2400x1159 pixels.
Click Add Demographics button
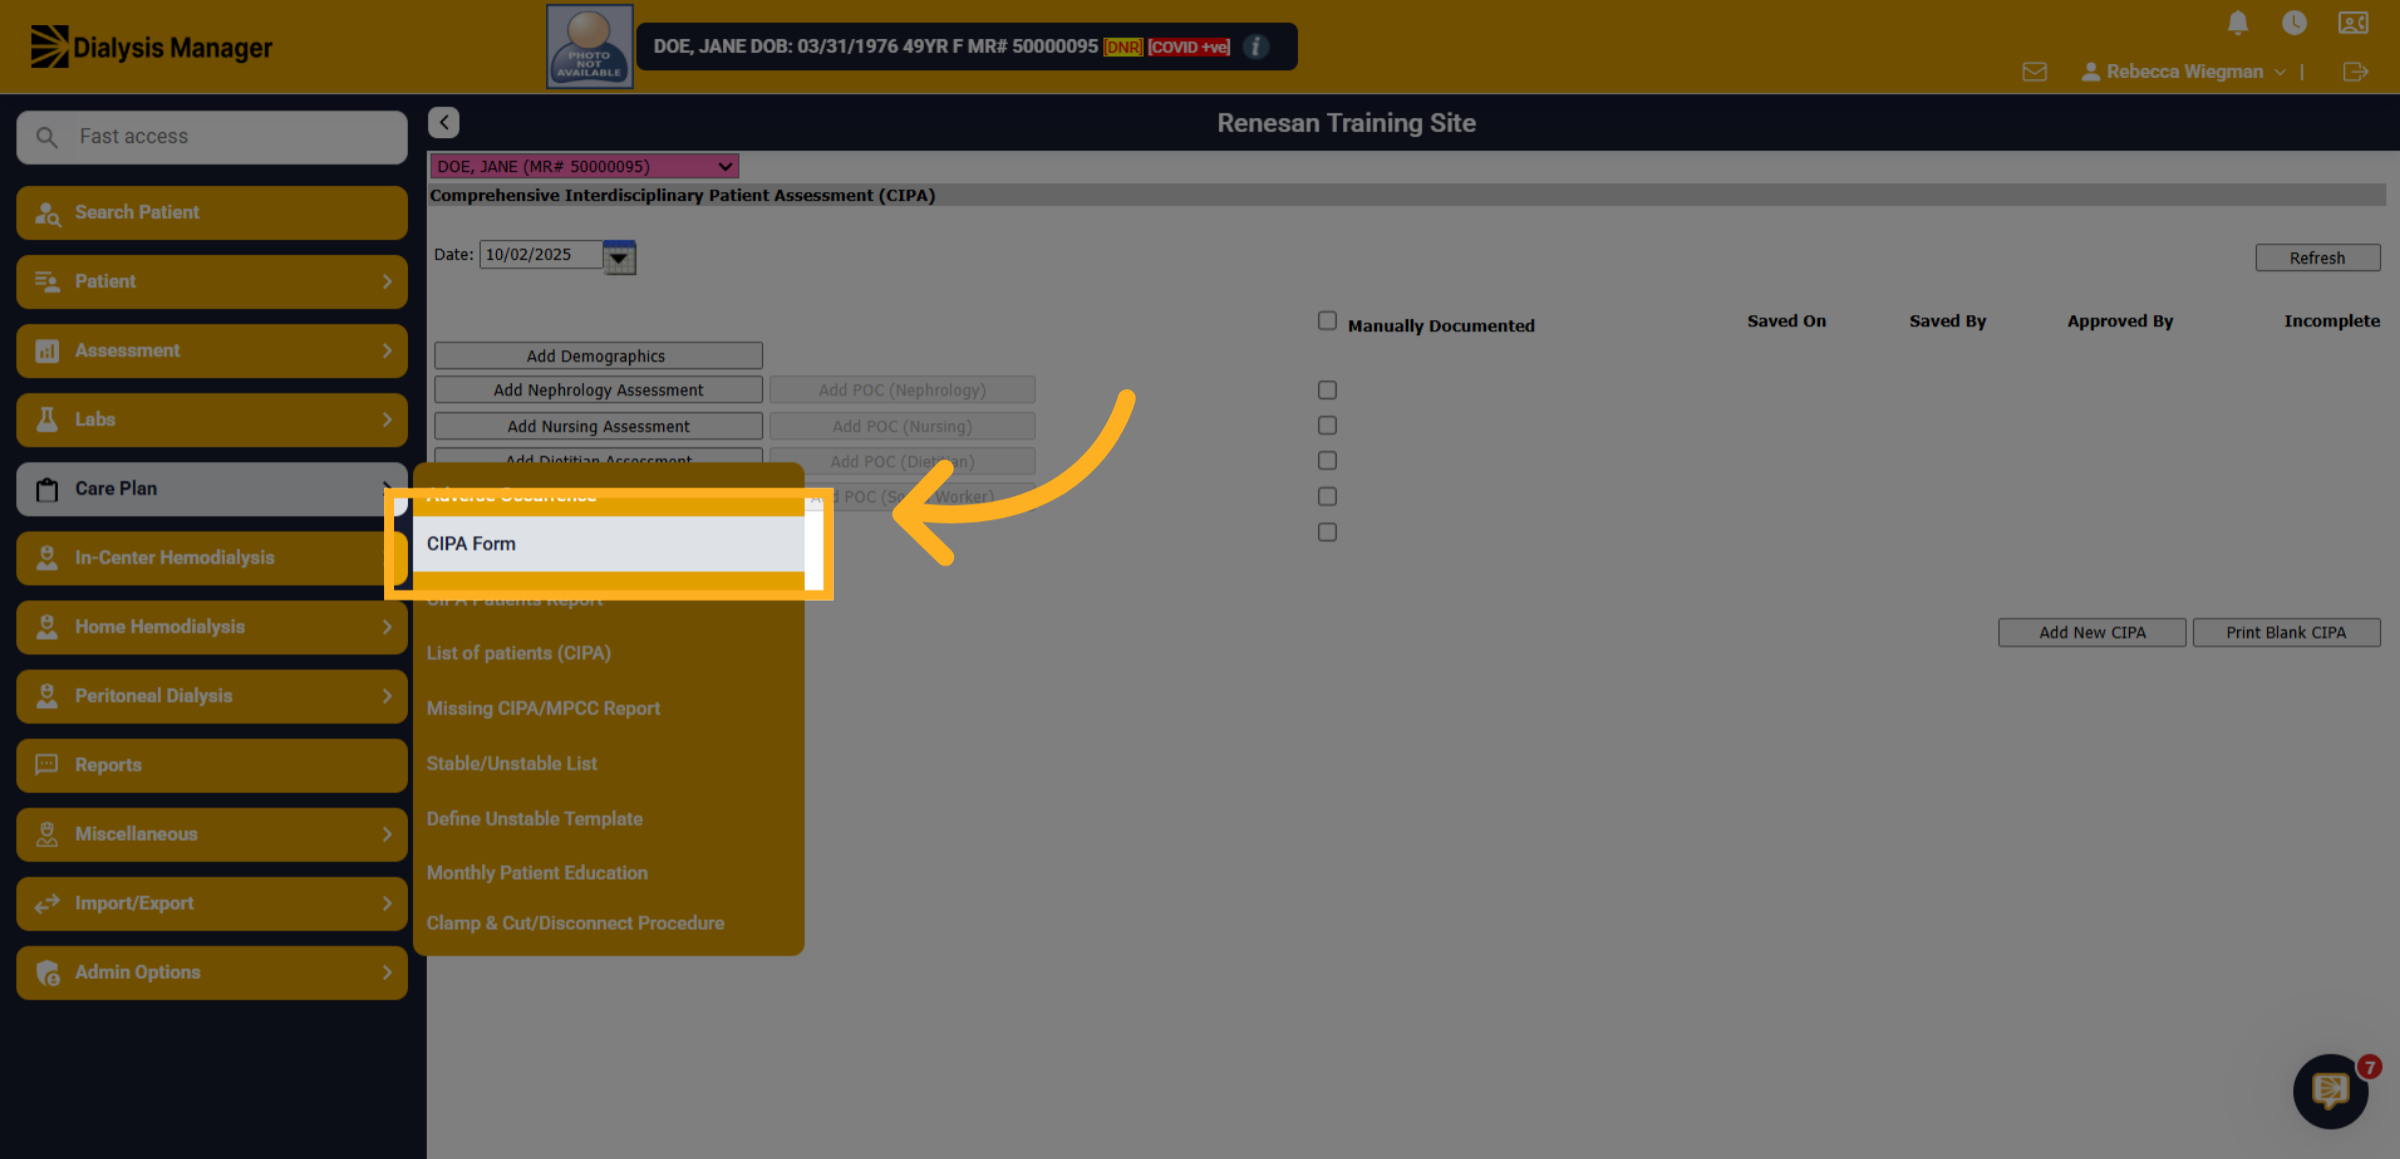click(598, 355)
